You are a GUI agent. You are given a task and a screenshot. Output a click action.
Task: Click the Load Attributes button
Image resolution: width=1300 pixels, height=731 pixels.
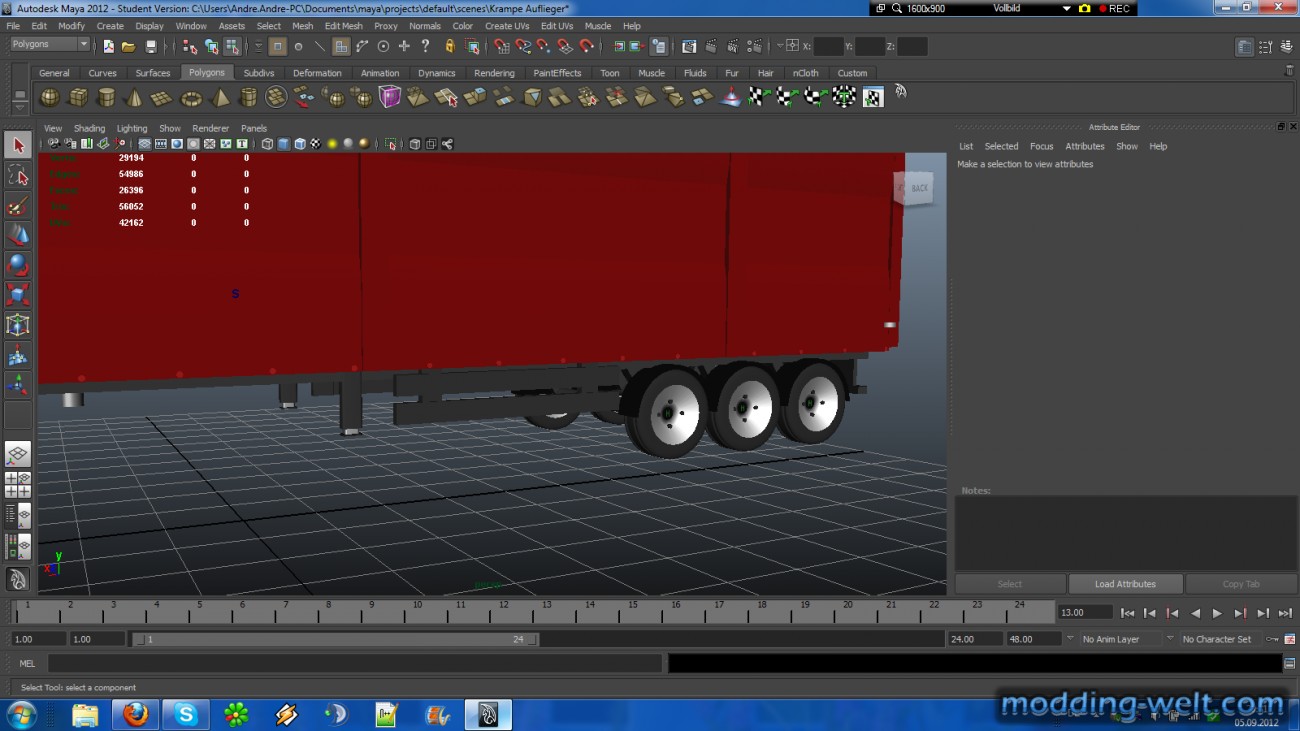pyautogui.click(x=1125, y=584)
